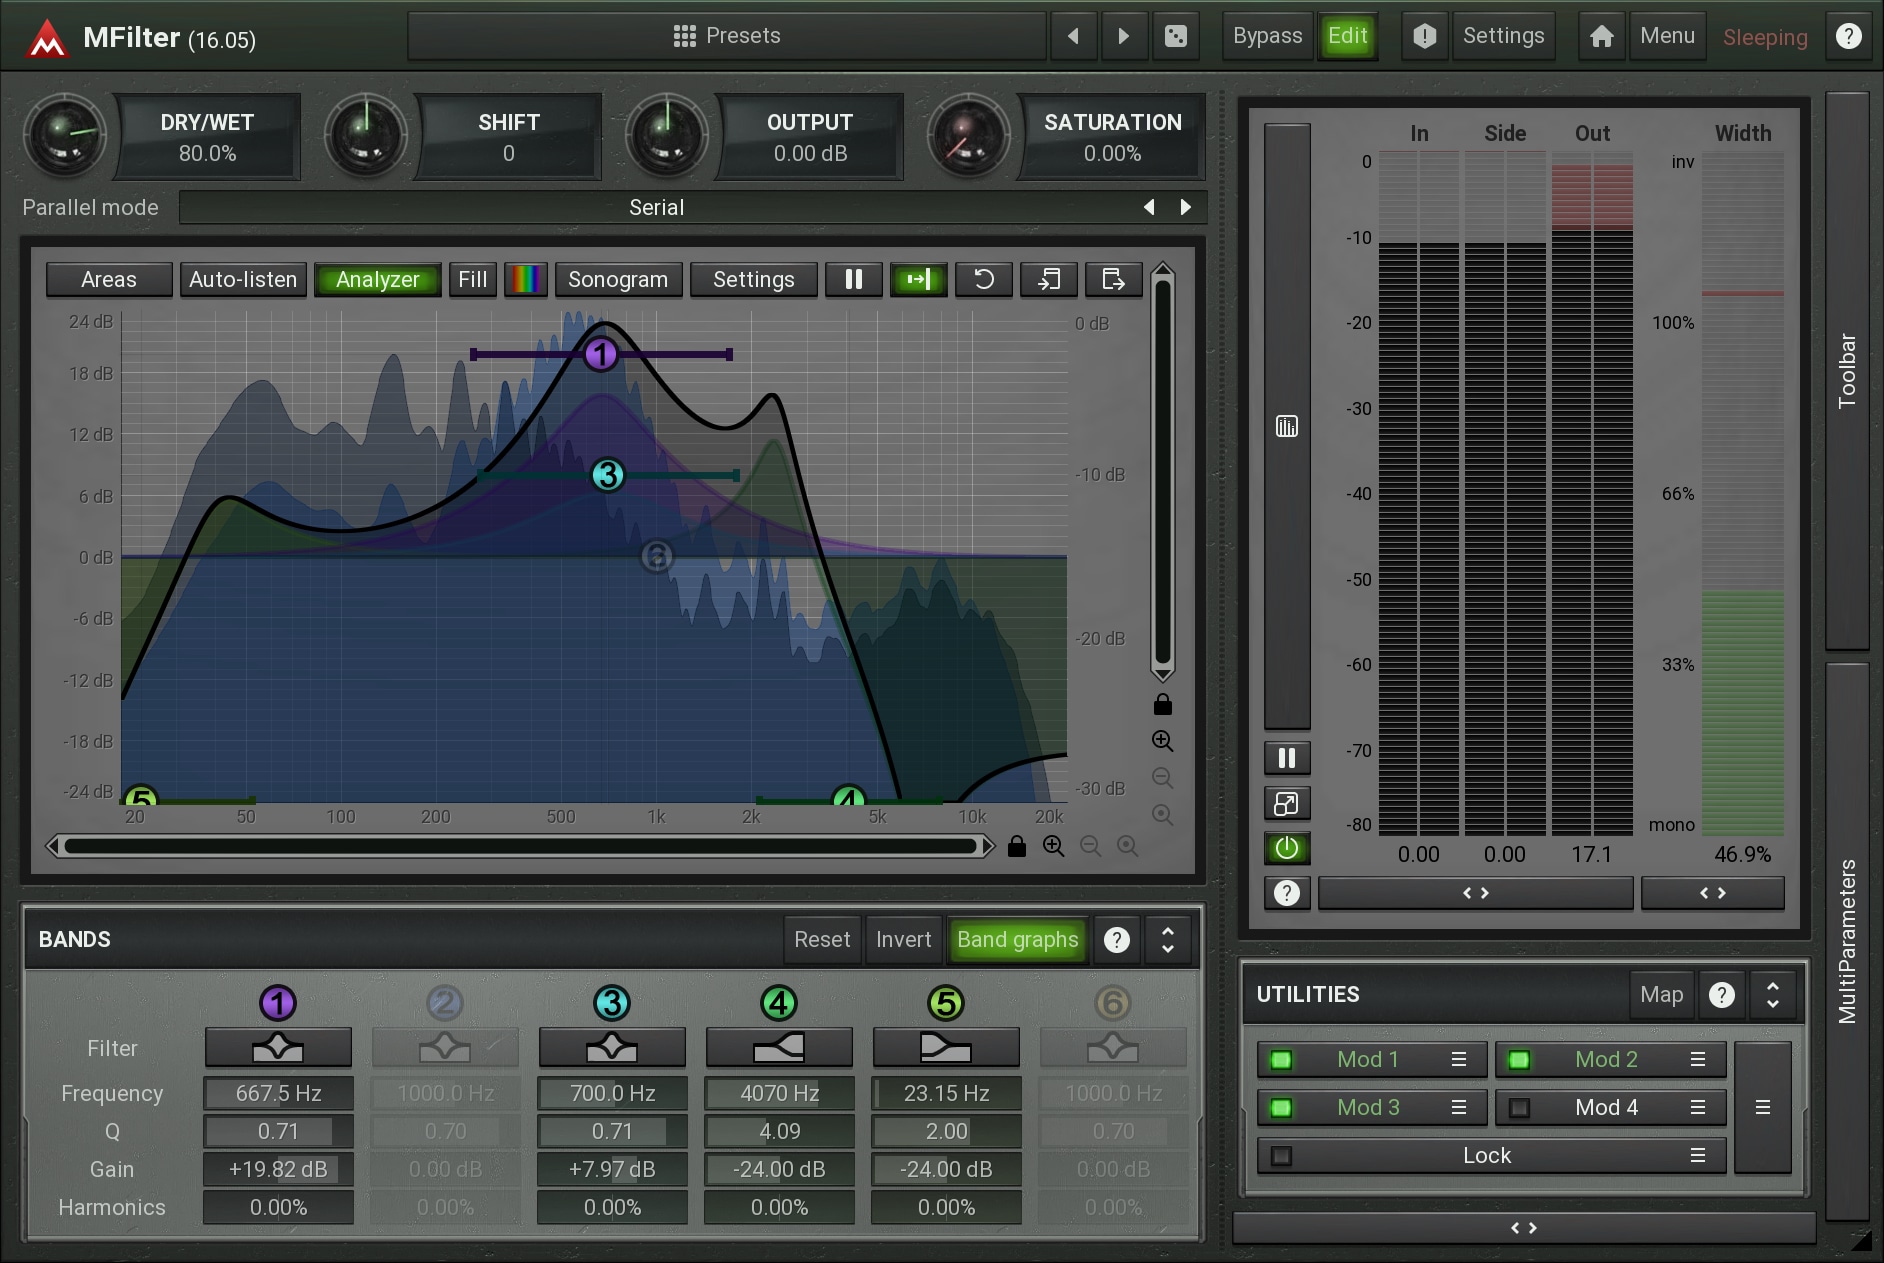
Task: Pause the analyzer display
Action: pos(854,279)
